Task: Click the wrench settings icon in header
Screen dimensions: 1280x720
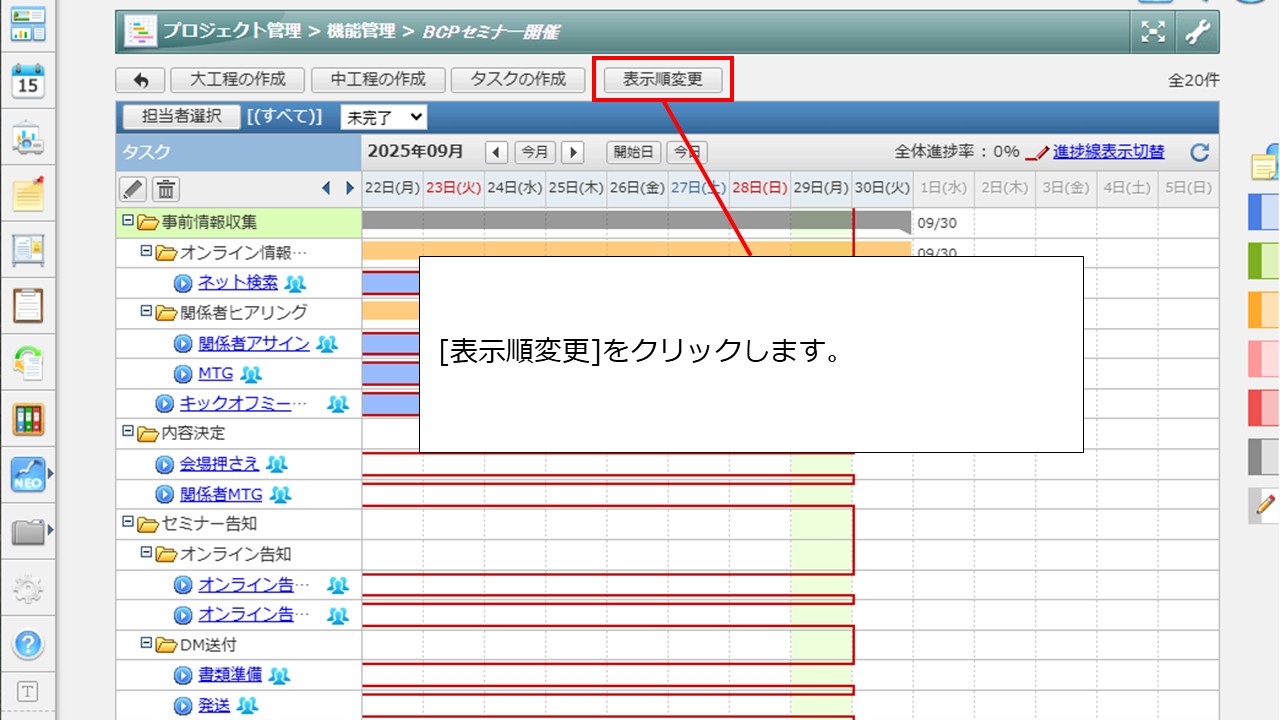Action: coord(1197,32)
